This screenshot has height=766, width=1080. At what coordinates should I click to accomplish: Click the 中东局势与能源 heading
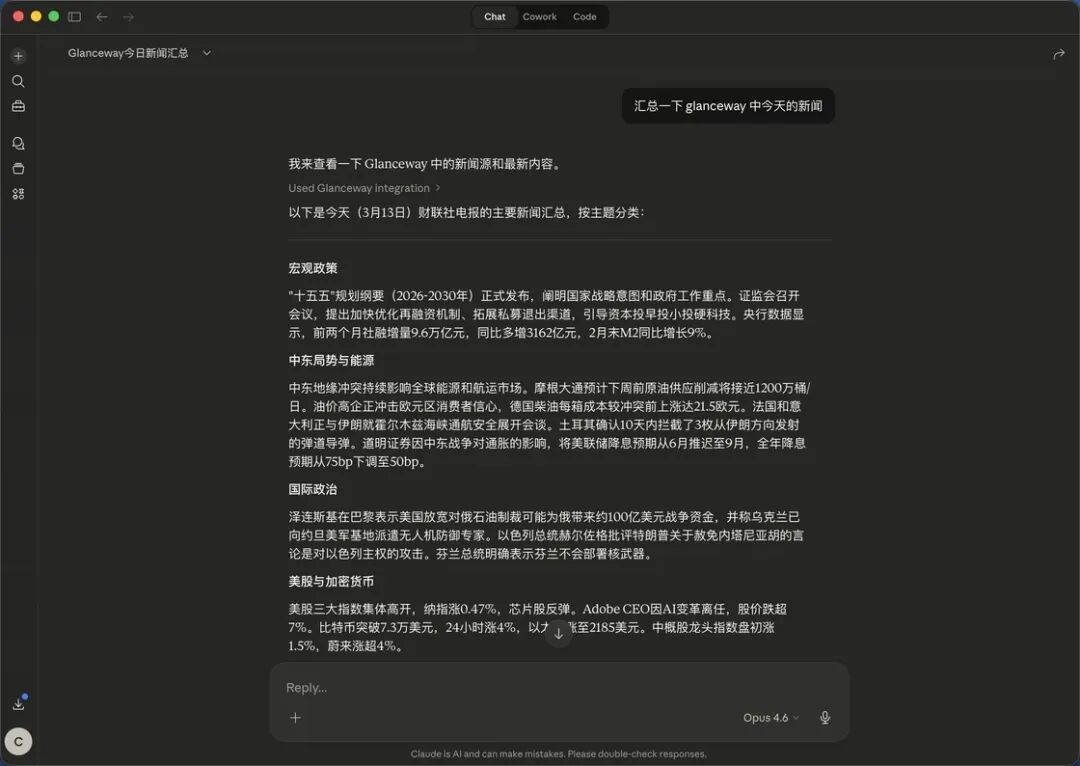pos(331,360)
